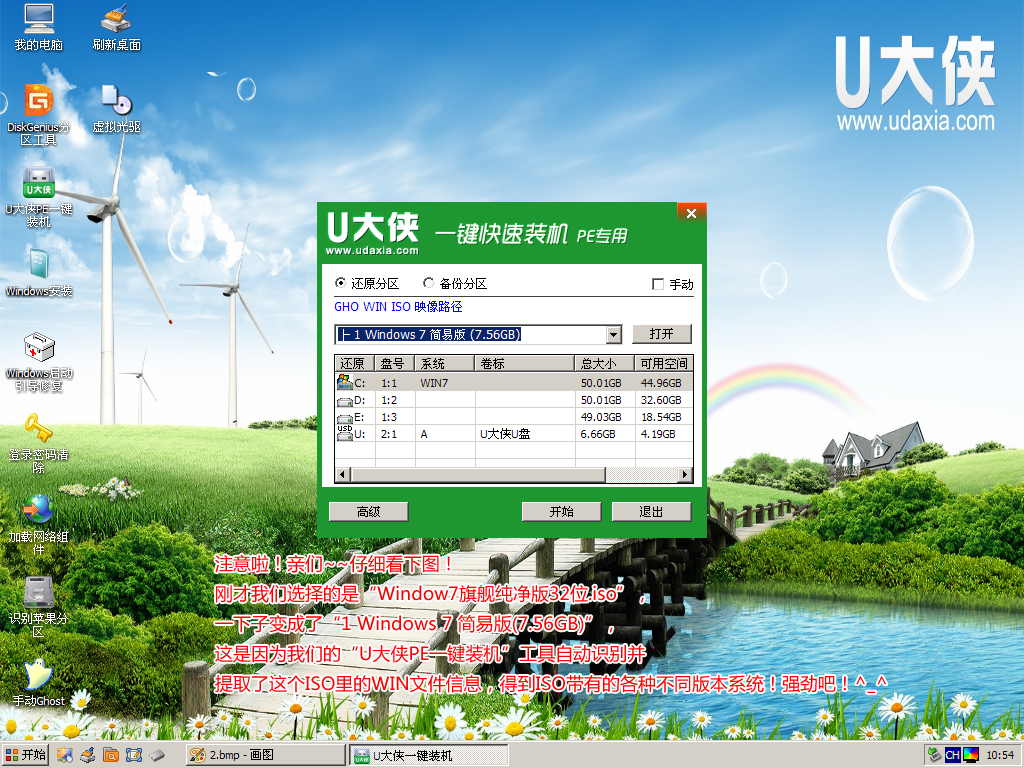Sort by the 还原 column header
Image resolution: width=1024 pixels, height=768 pixels.
(x=354, y=364)
